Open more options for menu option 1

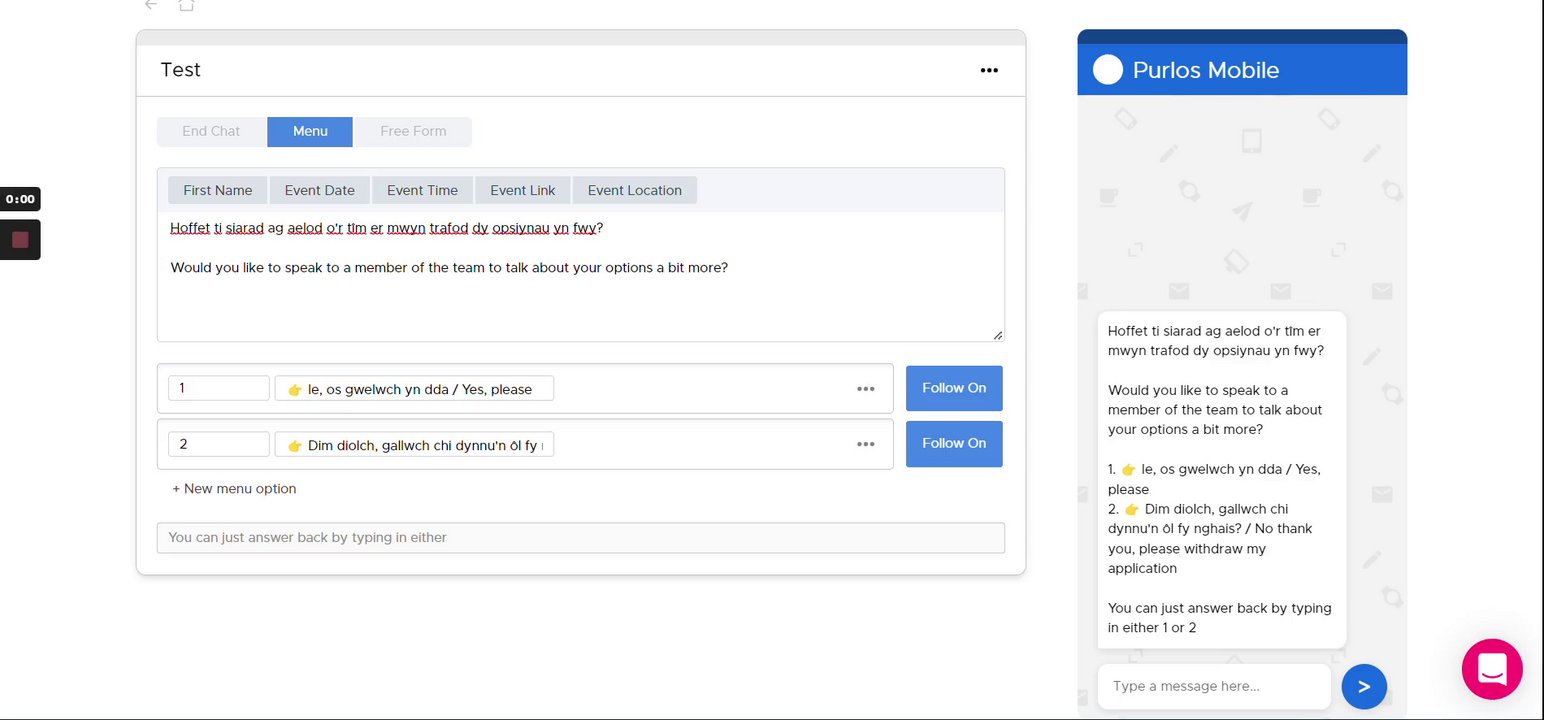[865, 389]
